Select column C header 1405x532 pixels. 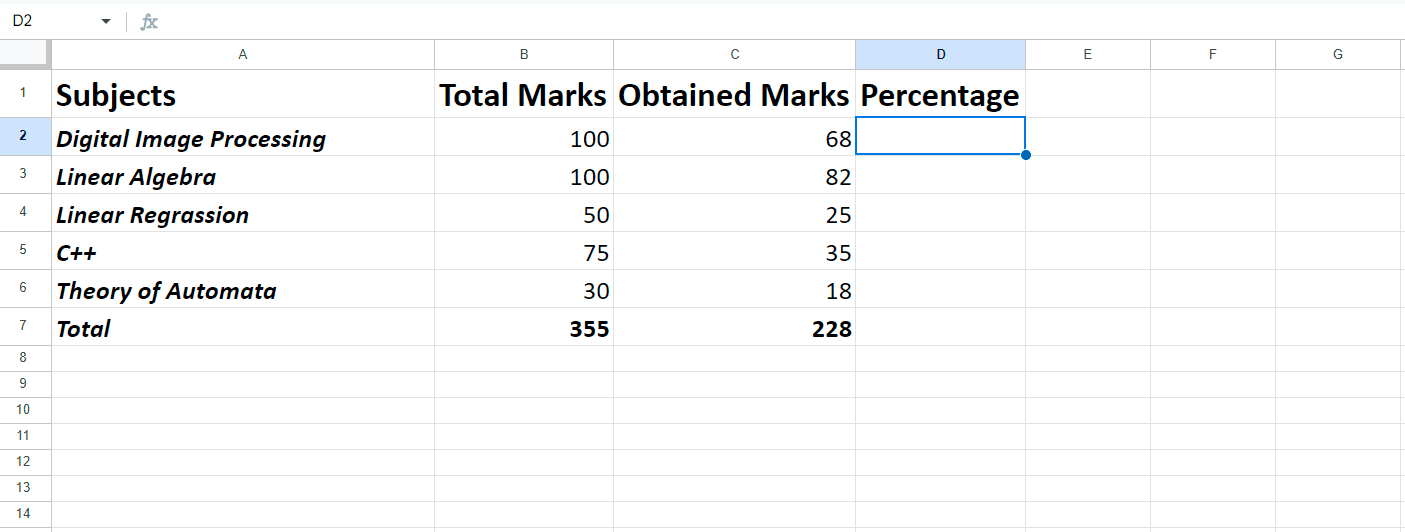click(735, 55)
